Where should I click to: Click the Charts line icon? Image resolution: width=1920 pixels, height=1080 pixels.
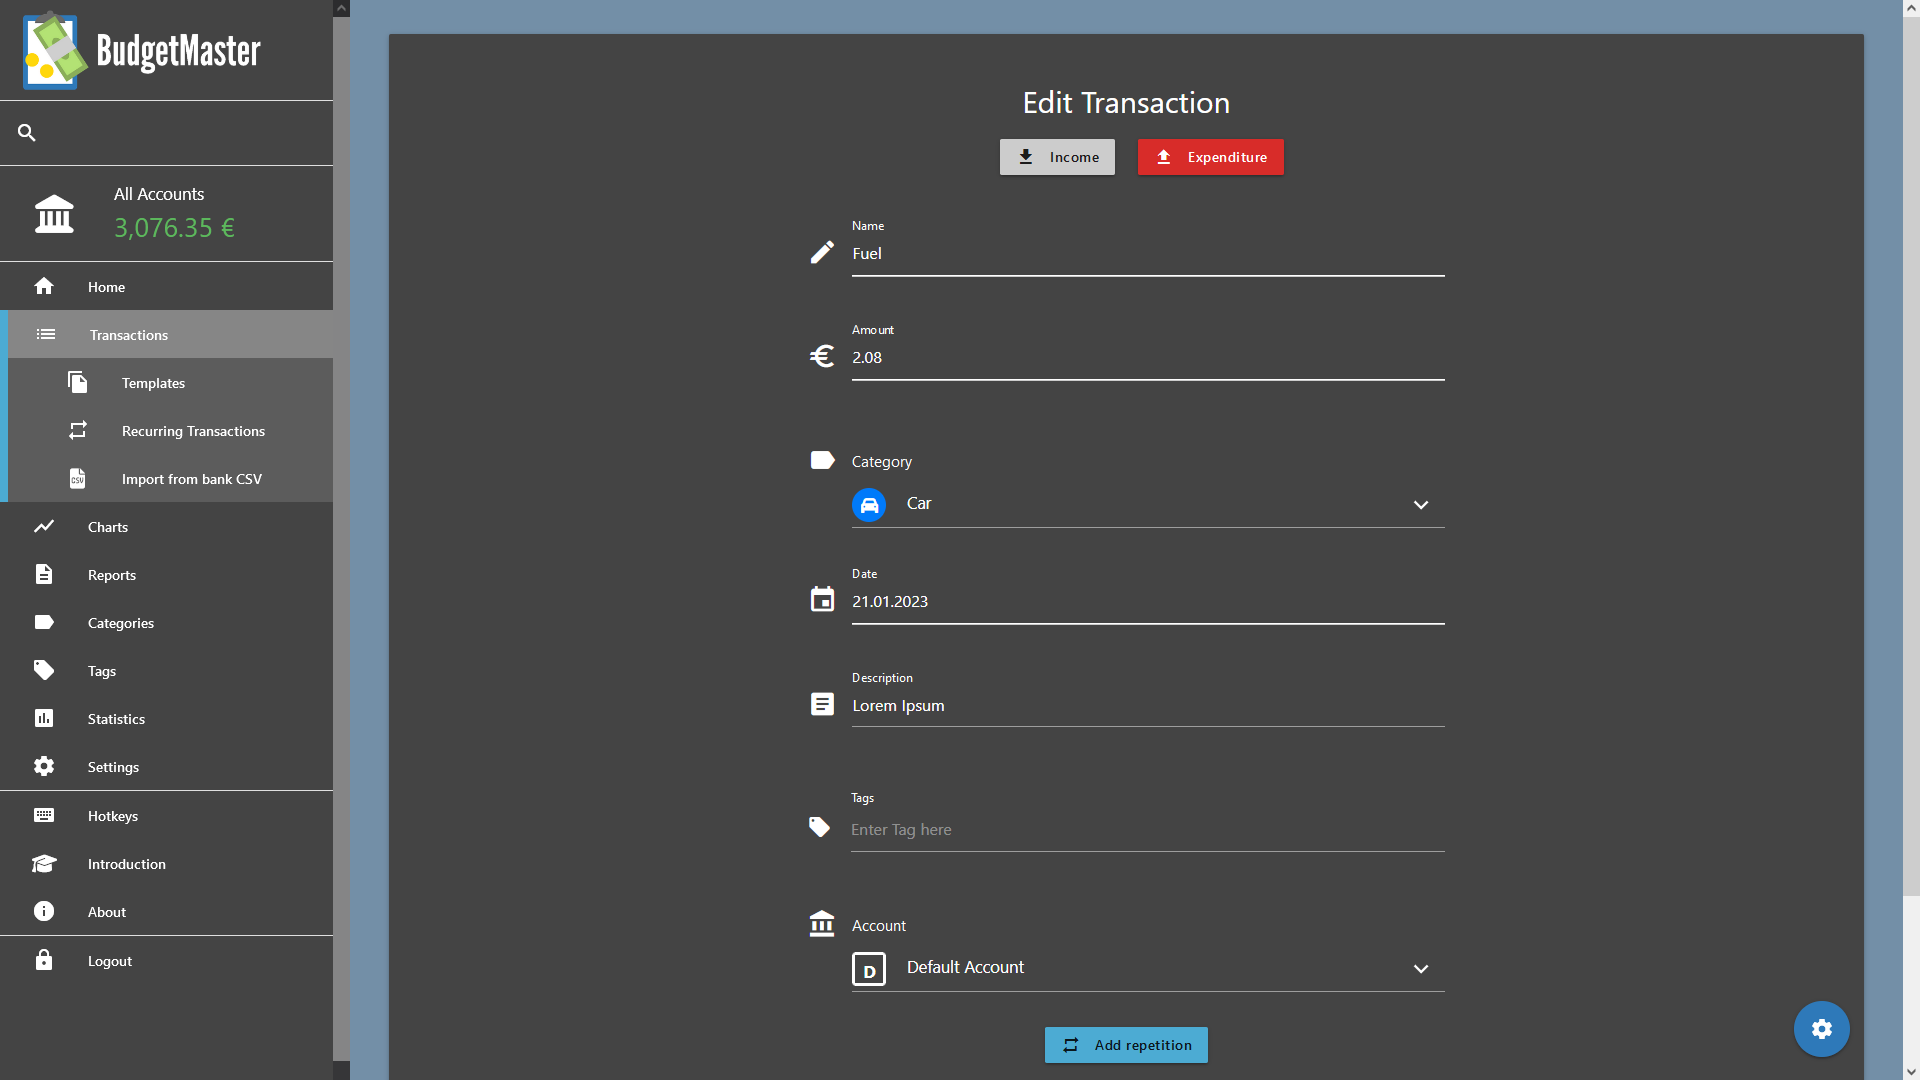click(44, 526)
